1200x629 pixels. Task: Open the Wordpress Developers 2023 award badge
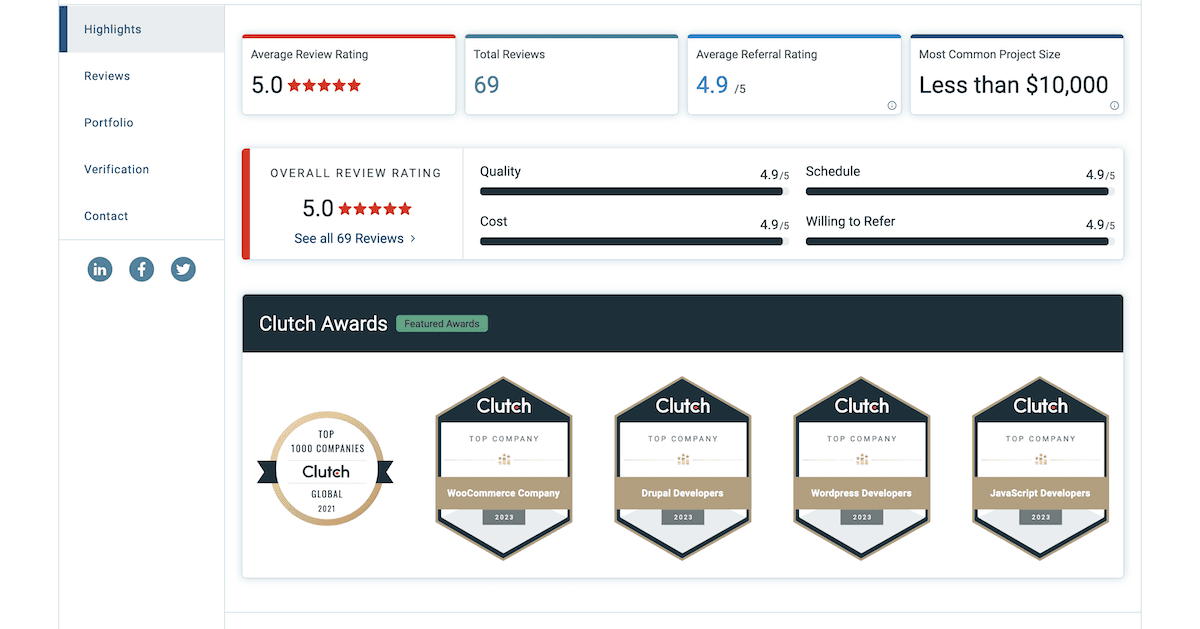point(861,468)
